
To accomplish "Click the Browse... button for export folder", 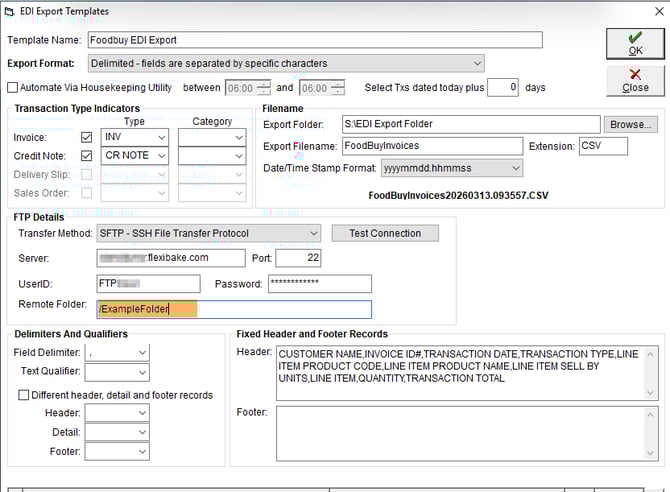I will pos(630,124).
